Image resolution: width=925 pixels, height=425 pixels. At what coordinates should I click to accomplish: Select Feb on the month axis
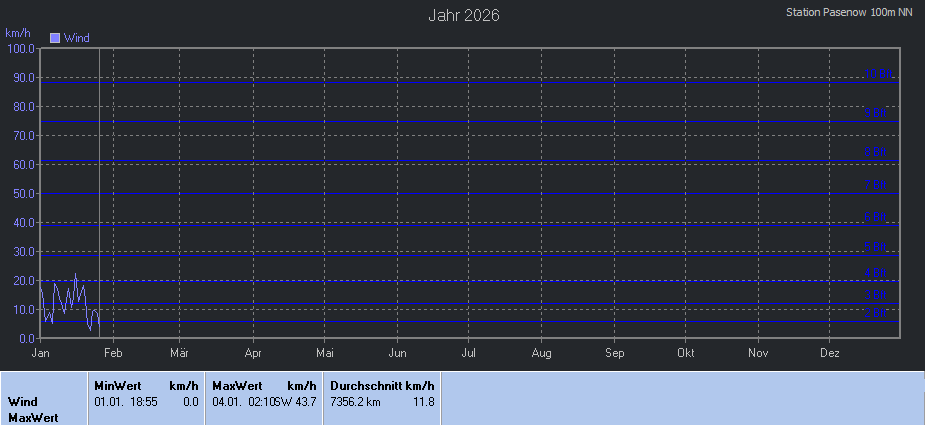pyautogui.click(x=113, y=353)
